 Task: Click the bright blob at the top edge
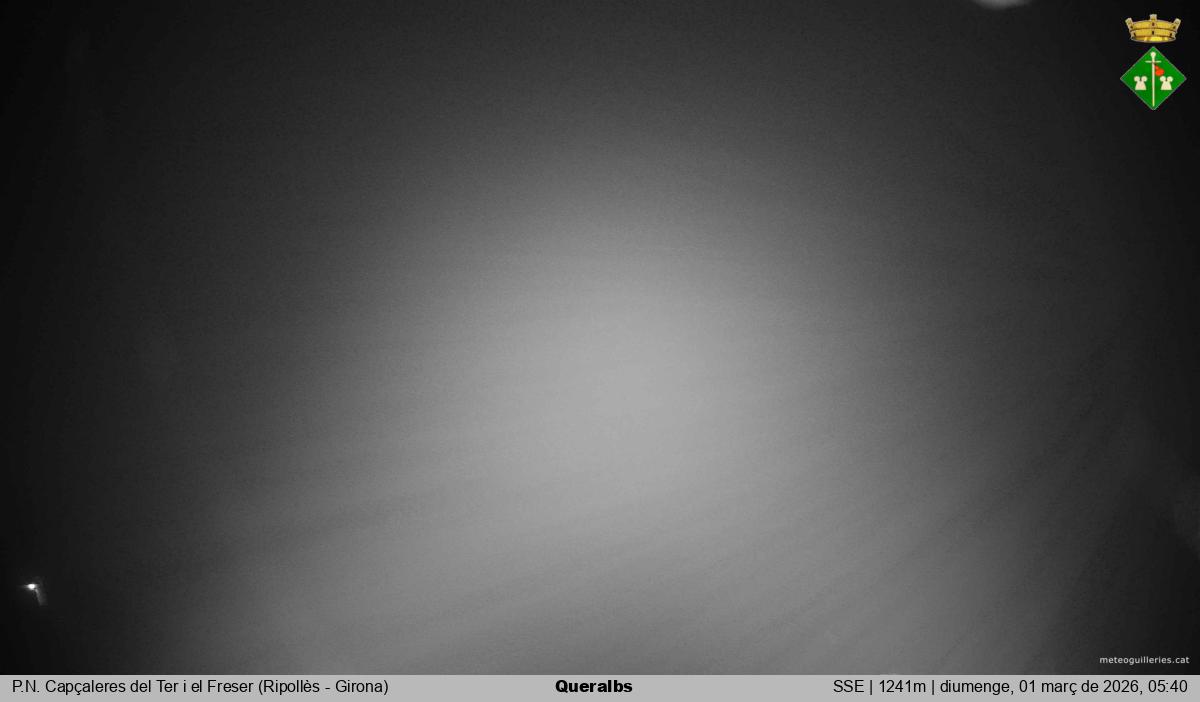(x=1003, y=3)
